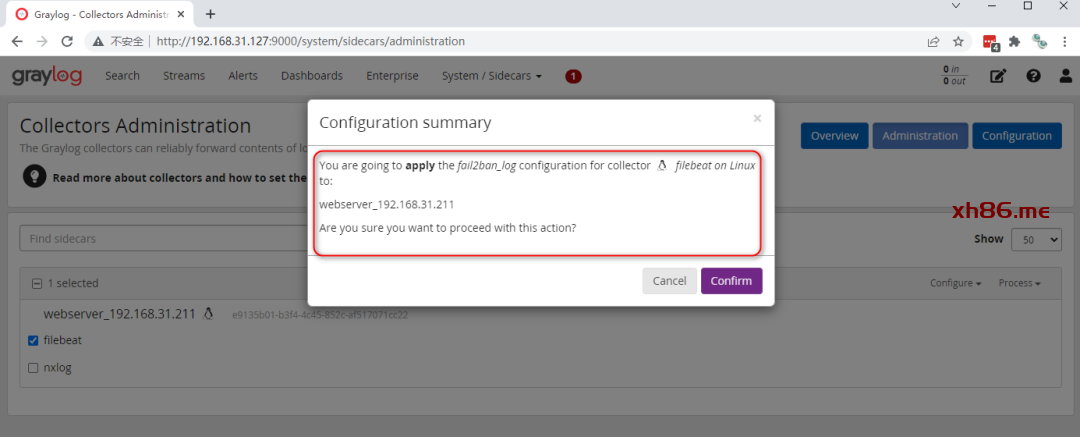This screenshot has width=1080, height=437.
Task: Reload the page
Action: pyautogui.click(x=68, y=42)
